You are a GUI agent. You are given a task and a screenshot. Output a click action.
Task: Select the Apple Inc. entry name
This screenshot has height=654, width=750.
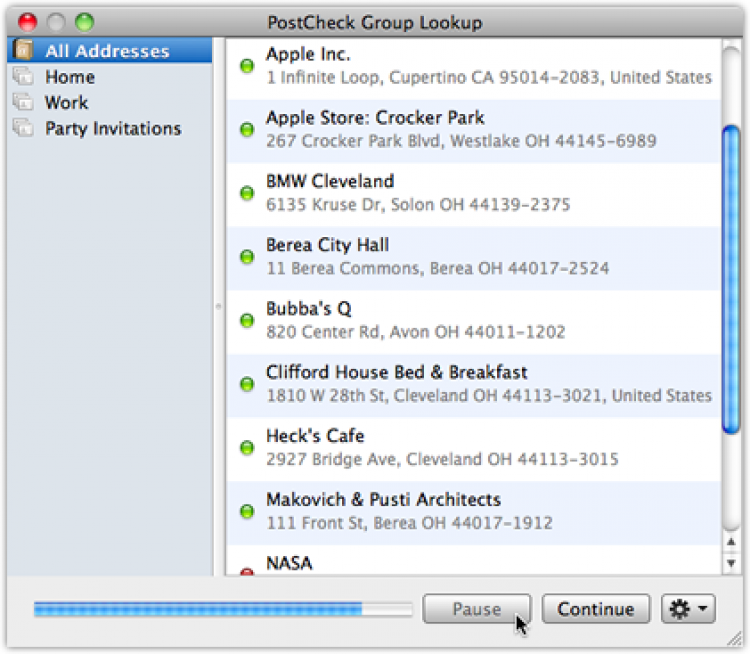click(x=308, y=54)
